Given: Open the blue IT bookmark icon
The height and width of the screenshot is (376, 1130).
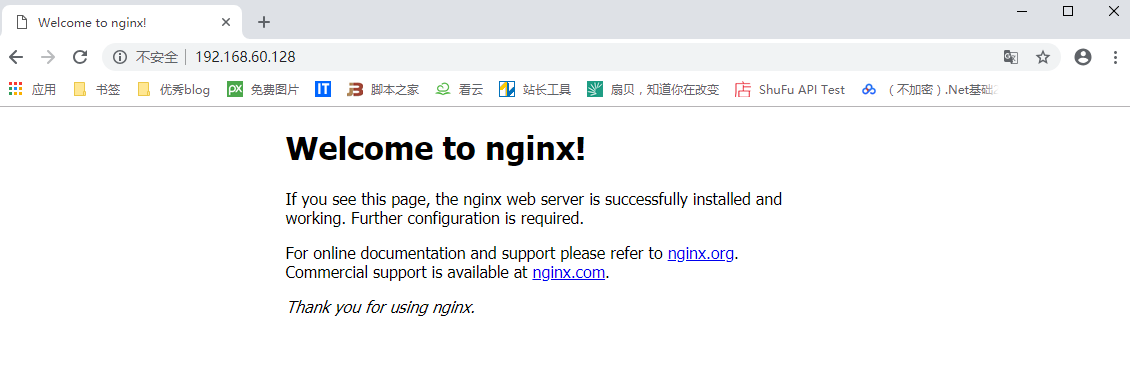Looking at the screenshot, I should point(323,89).
